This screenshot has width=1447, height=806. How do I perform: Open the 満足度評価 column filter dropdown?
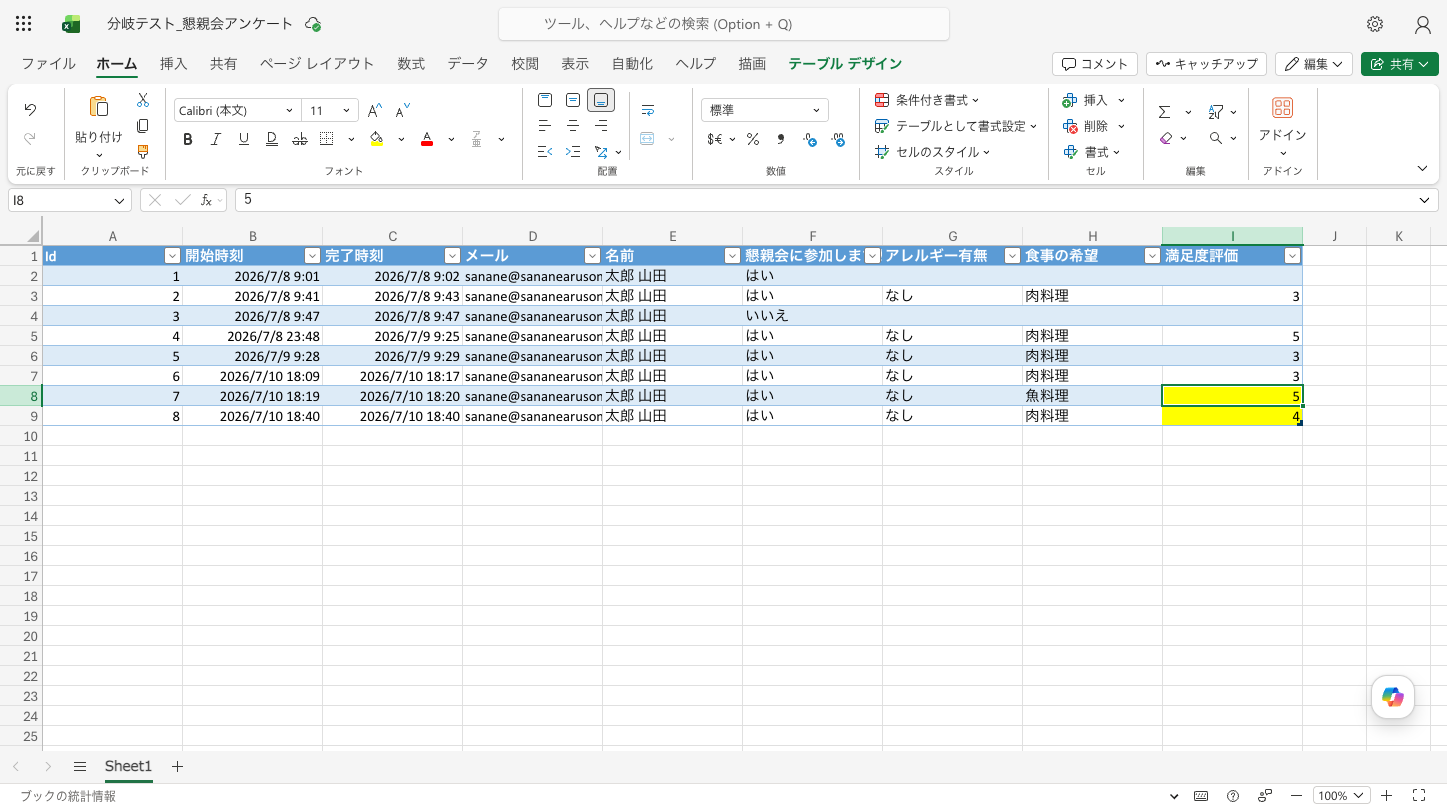tap(1292, 256)
